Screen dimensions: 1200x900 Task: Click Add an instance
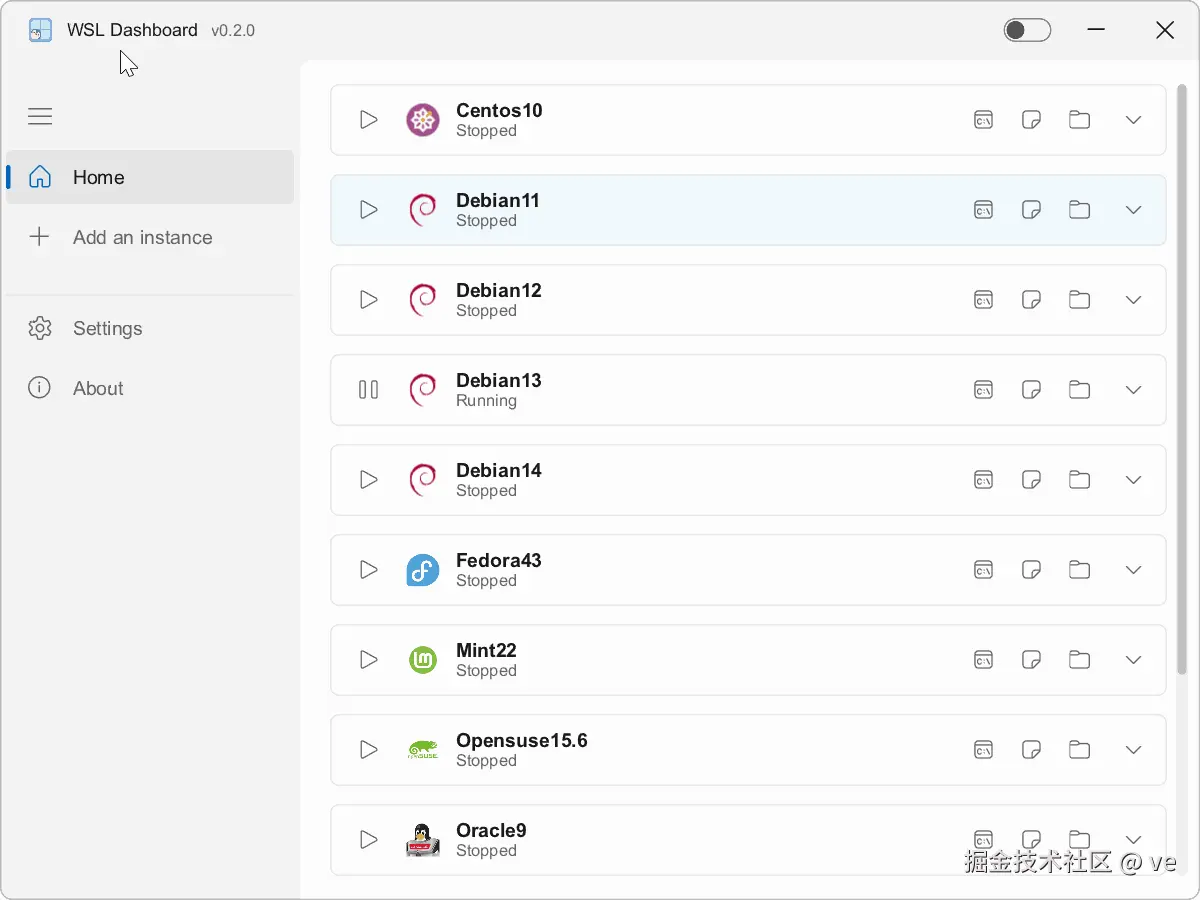point(142,238)
